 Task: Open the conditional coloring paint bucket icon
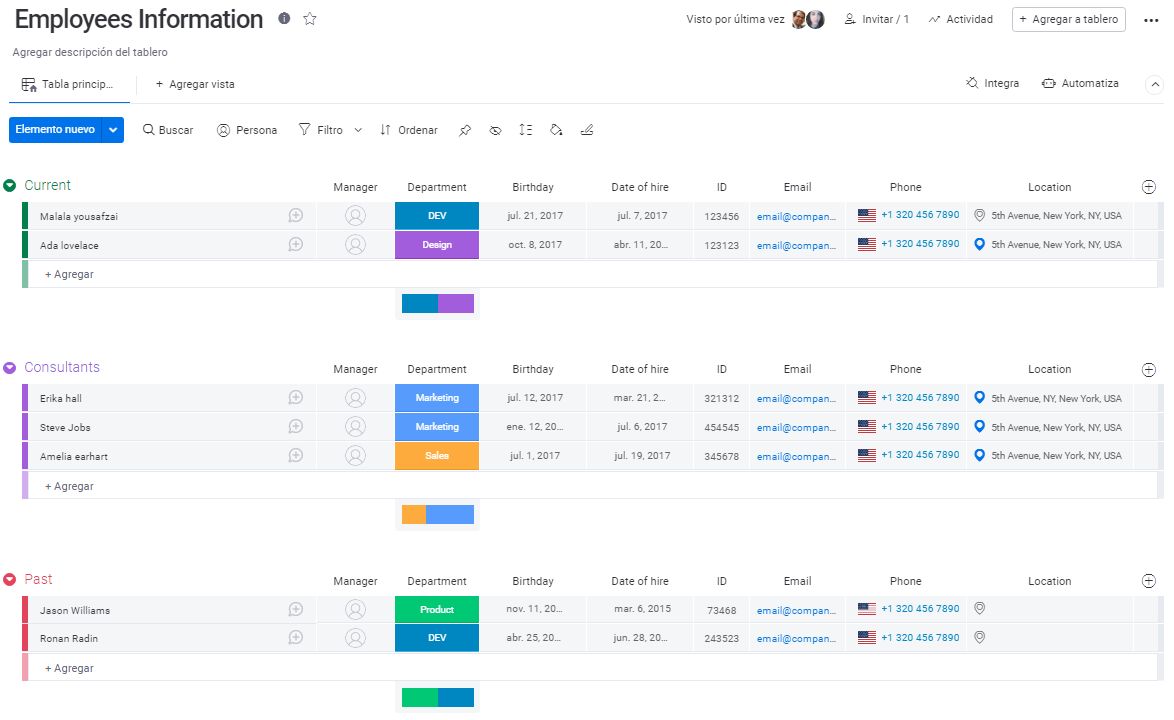coord(557,130)
